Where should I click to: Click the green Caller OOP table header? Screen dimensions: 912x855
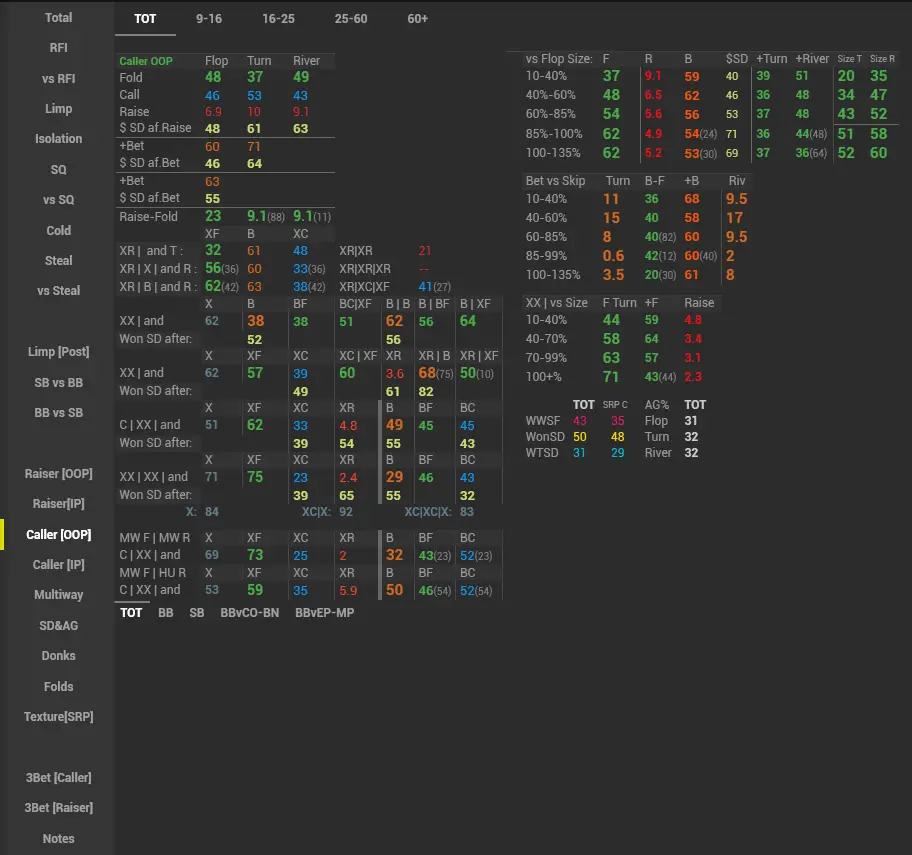point(146,61)
